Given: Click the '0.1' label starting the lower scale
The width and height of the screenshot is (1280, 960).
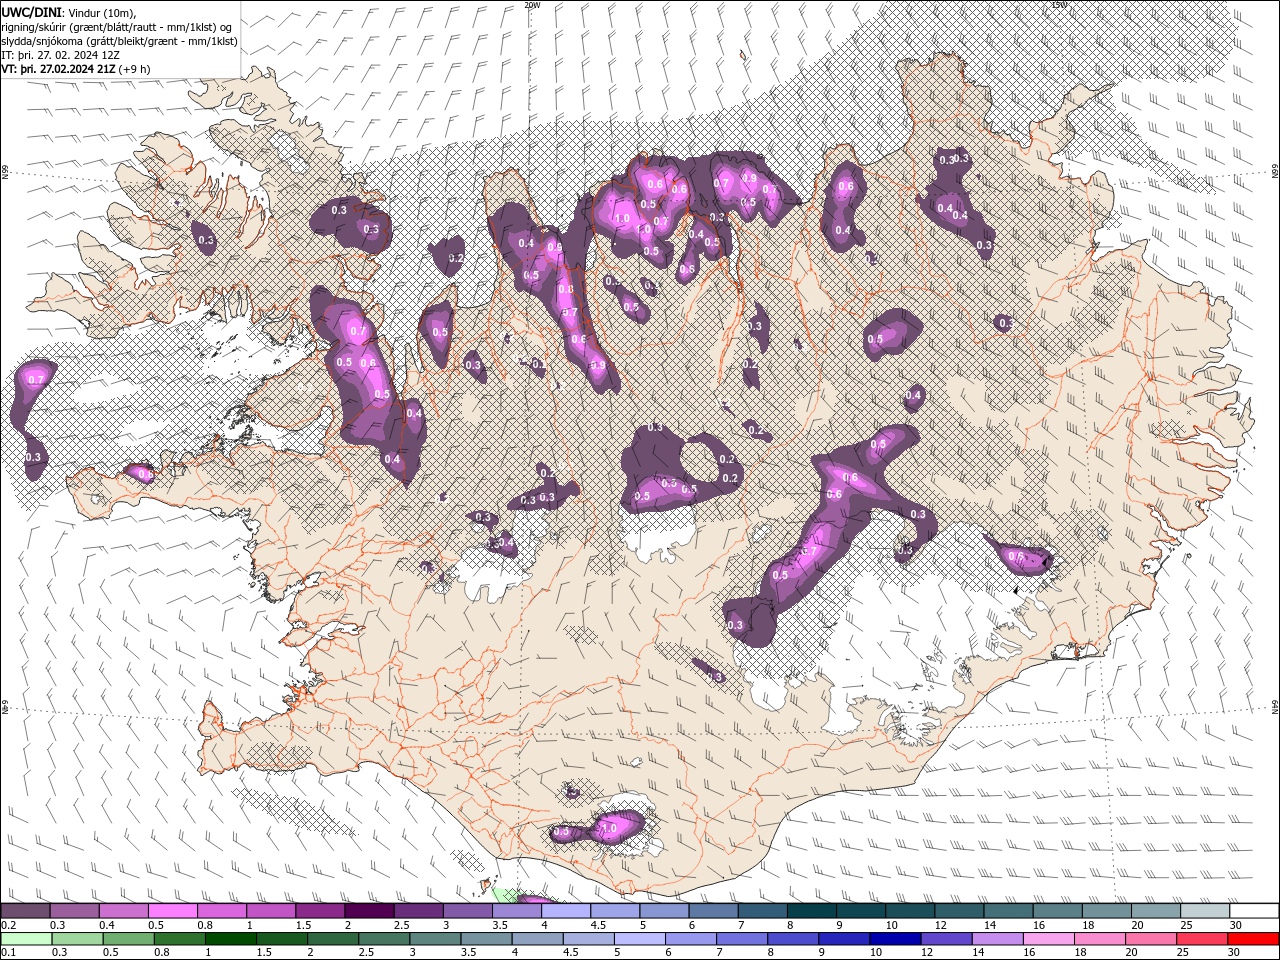Looking at the screenshot, I should point(8,953).
